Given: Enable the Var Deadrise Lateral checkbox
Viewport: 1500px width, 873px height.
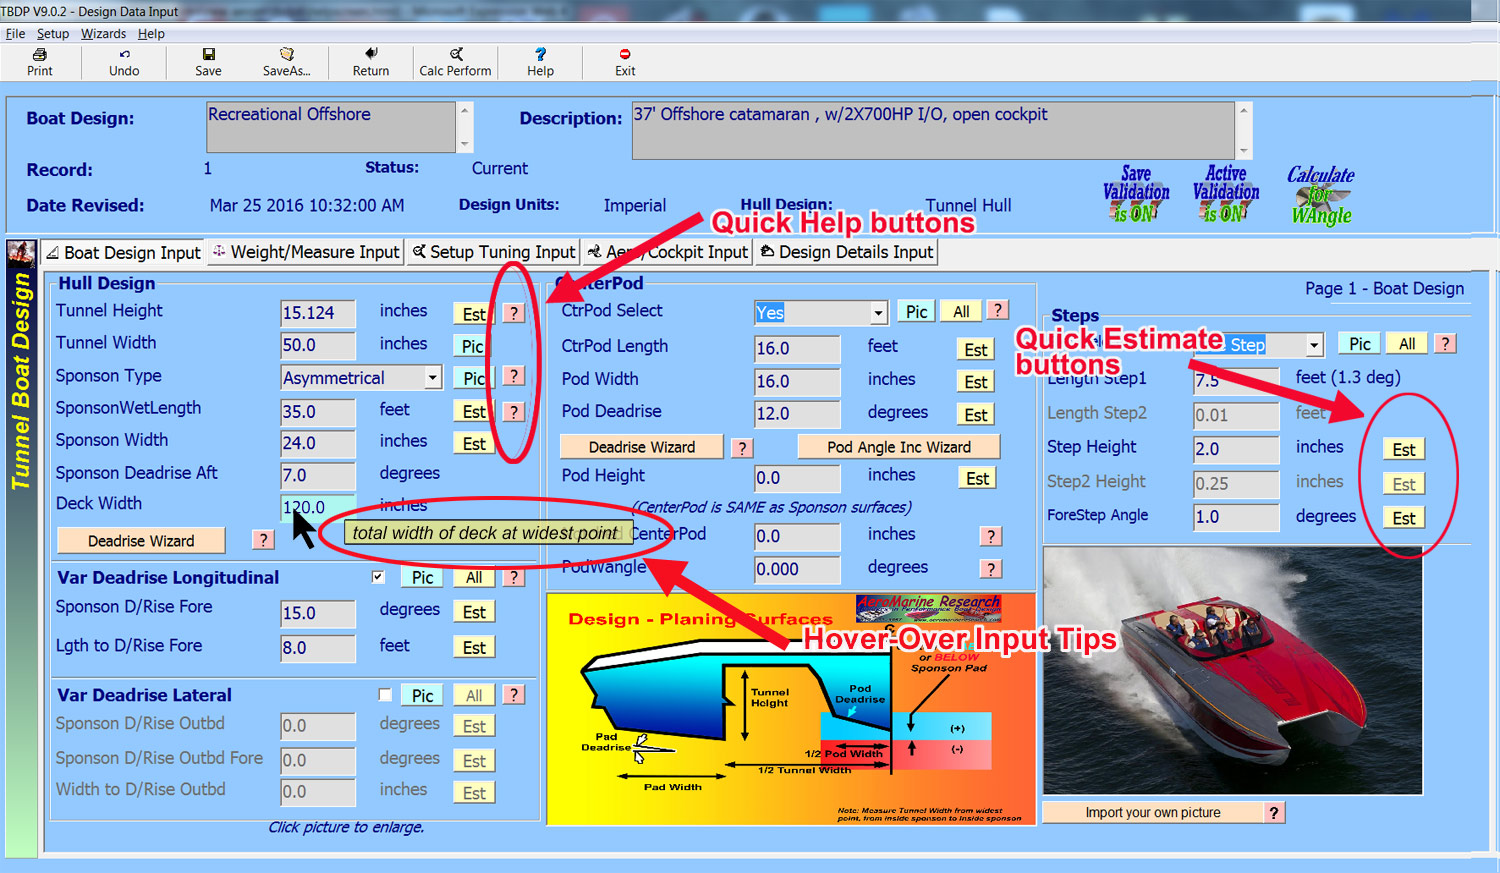Looking at the screenshot, I should tap(385, 695).
